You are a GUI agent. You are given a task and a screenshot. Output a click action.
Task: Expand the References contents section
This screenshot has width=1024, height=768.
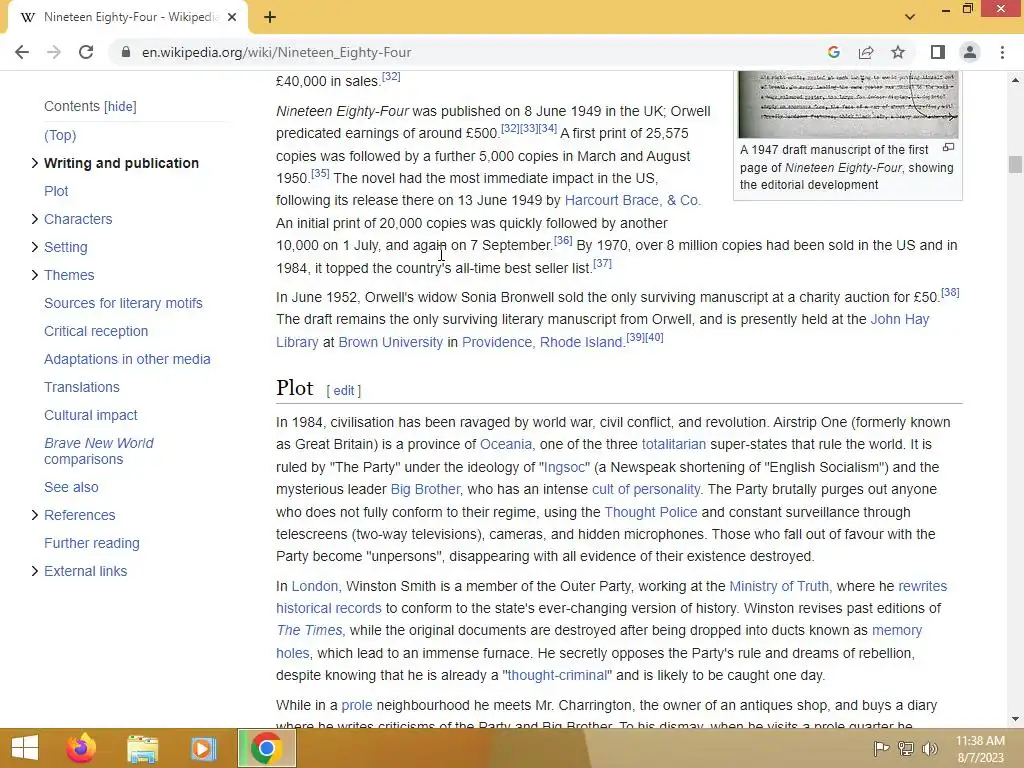(x=35, y=515)
